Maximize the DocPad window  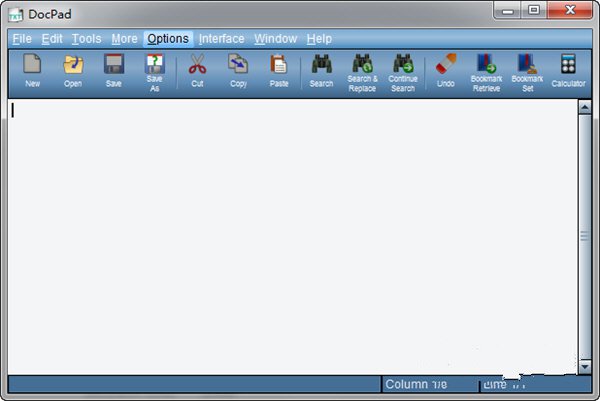534,10
